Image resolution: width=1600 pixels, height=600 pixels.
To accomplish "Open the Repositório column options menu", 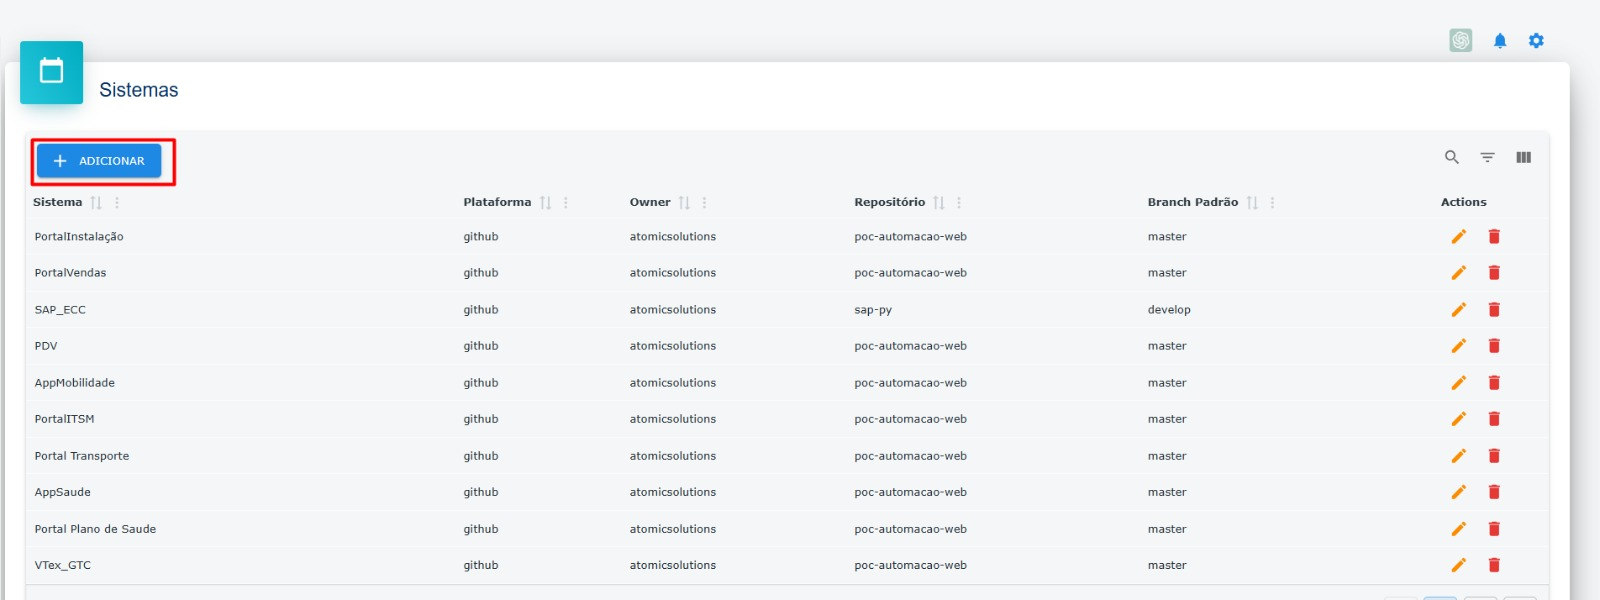I will [959, 202].
